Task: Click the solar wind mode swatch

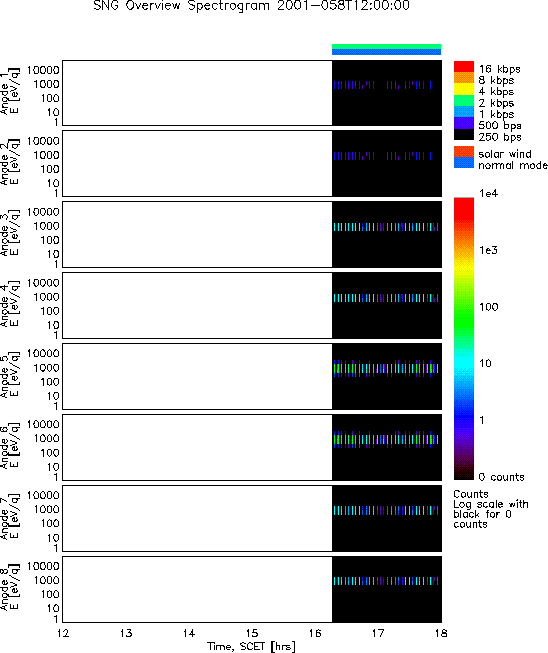Action: point(464,152)
